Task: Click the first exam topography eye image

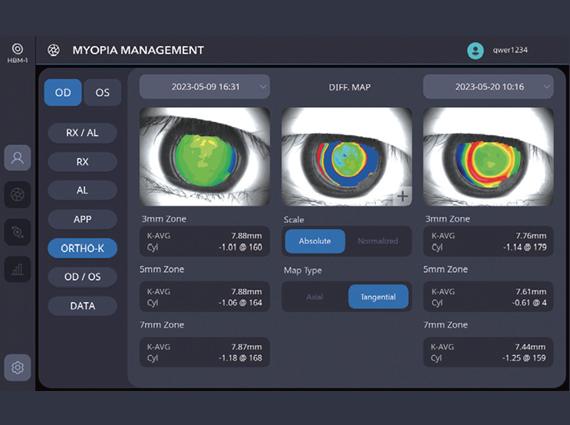Action: pos(205,157)
